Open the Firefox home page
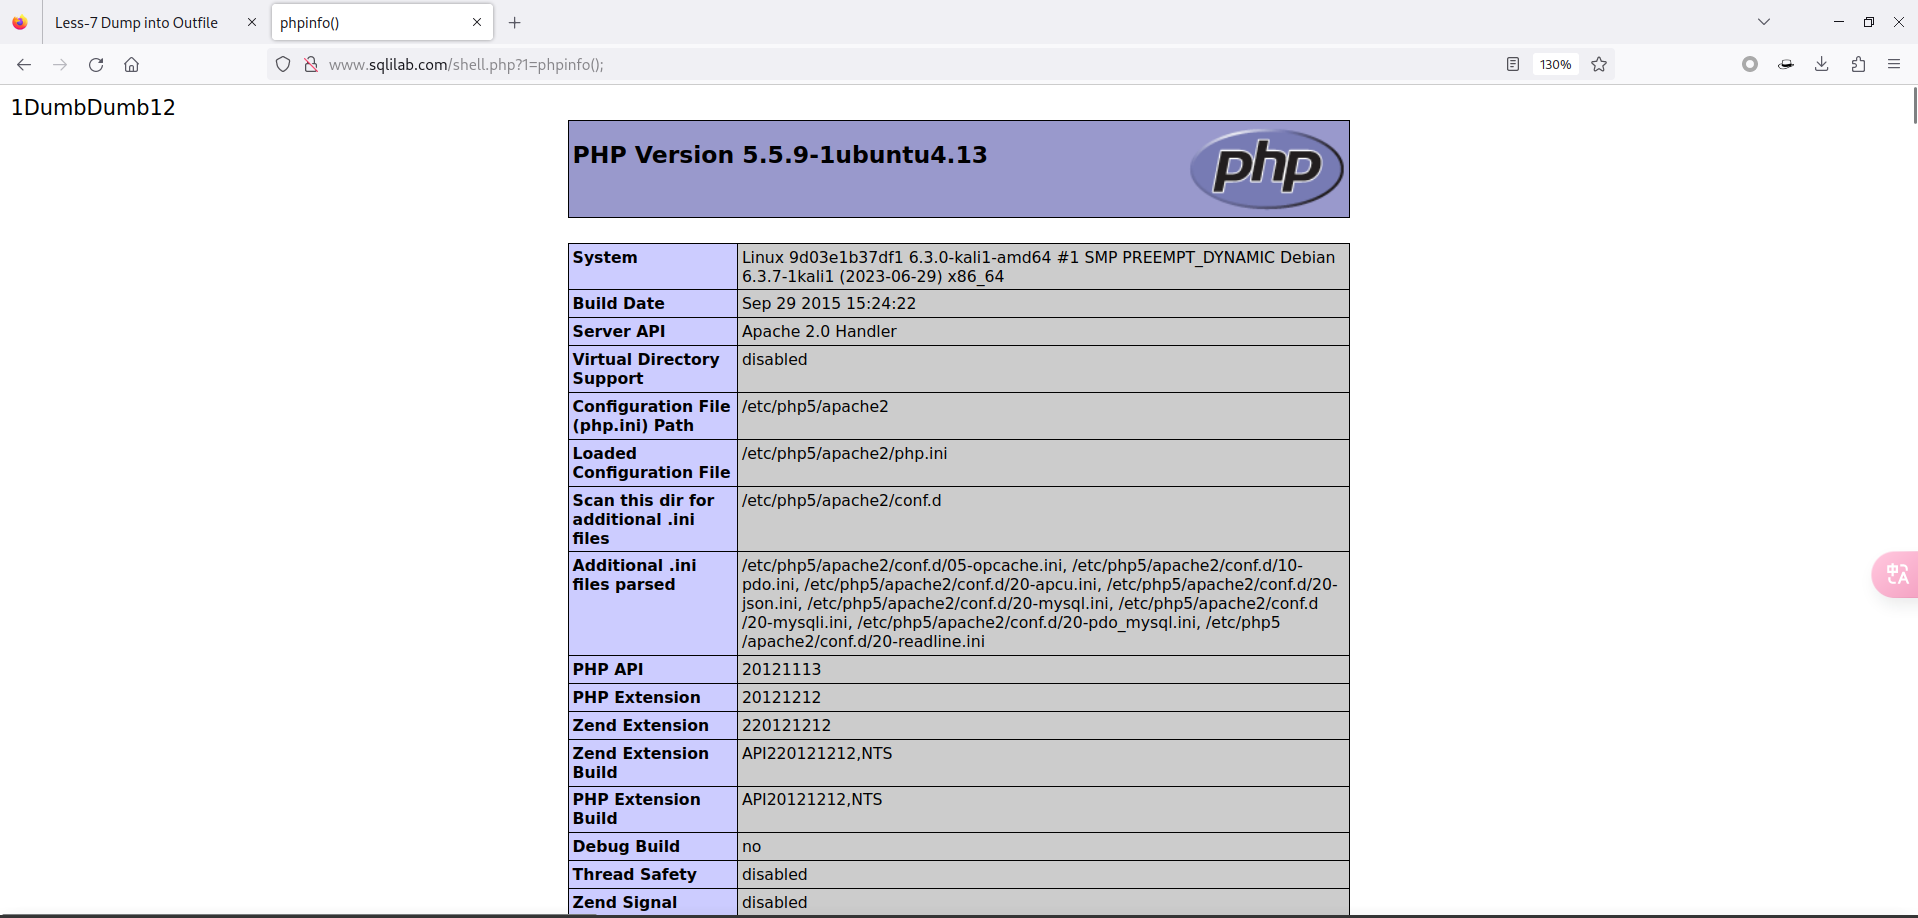This screenshot has width=1918, height=918. click(131, 64)
